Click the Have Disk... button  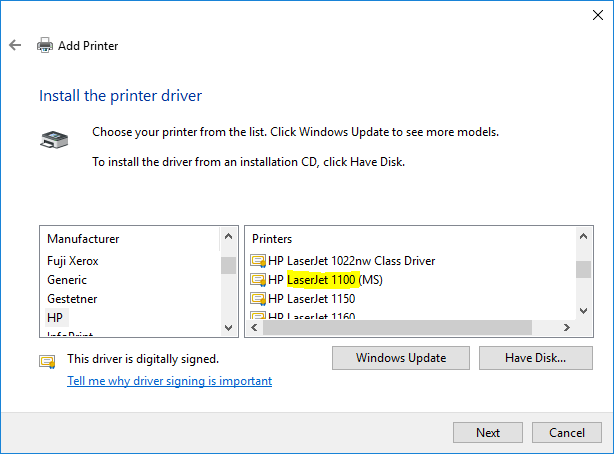[536, 358]
